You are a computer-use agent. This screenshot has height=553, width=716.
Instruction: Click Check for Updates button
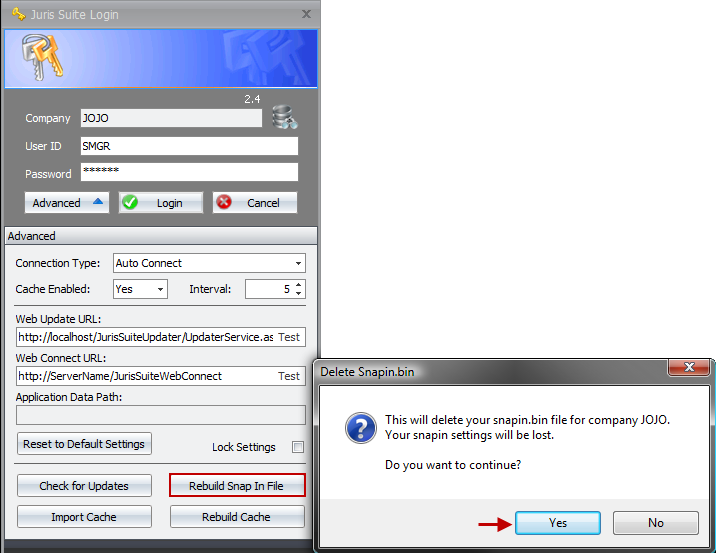click(x=84, y=486)
